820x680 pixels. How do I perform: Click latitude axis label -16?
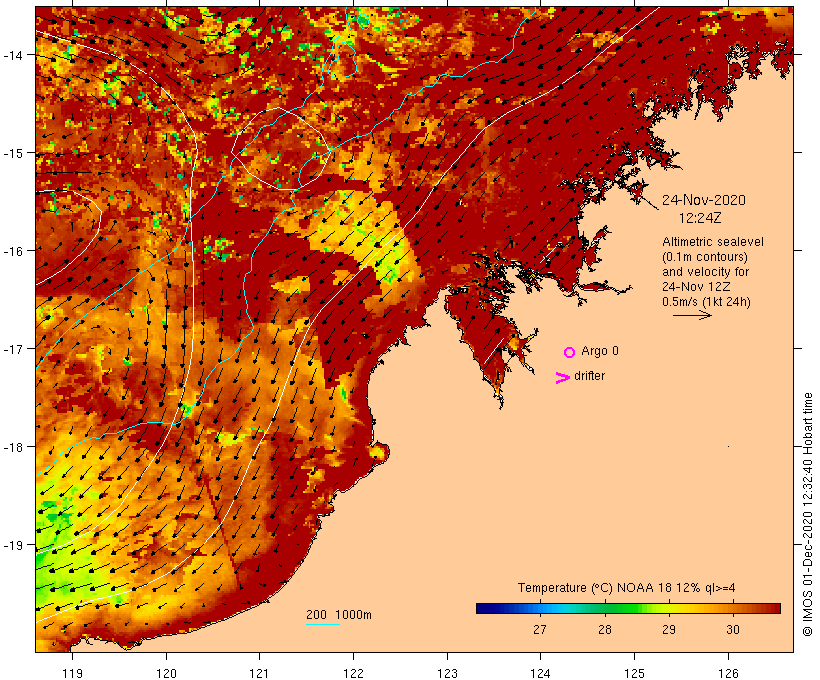click(12, 251)
